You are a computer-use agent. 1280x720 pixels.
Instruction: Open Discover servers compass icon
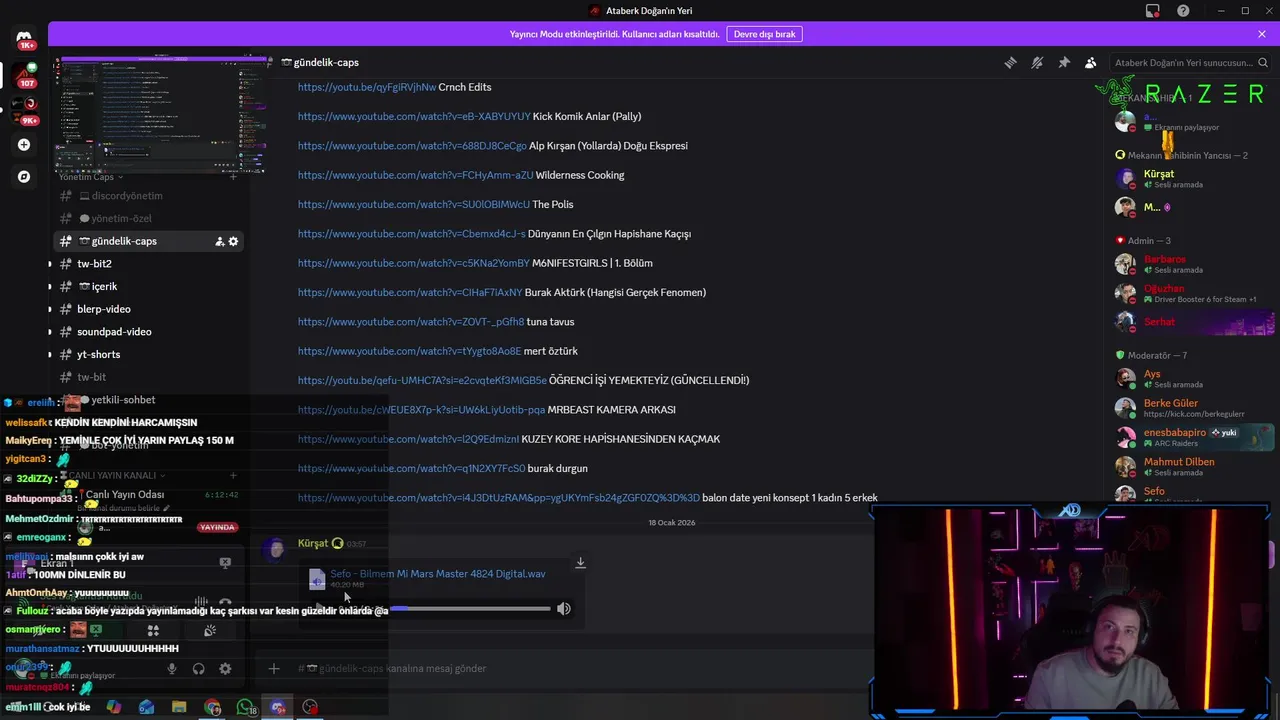click(x=24, y=177)
